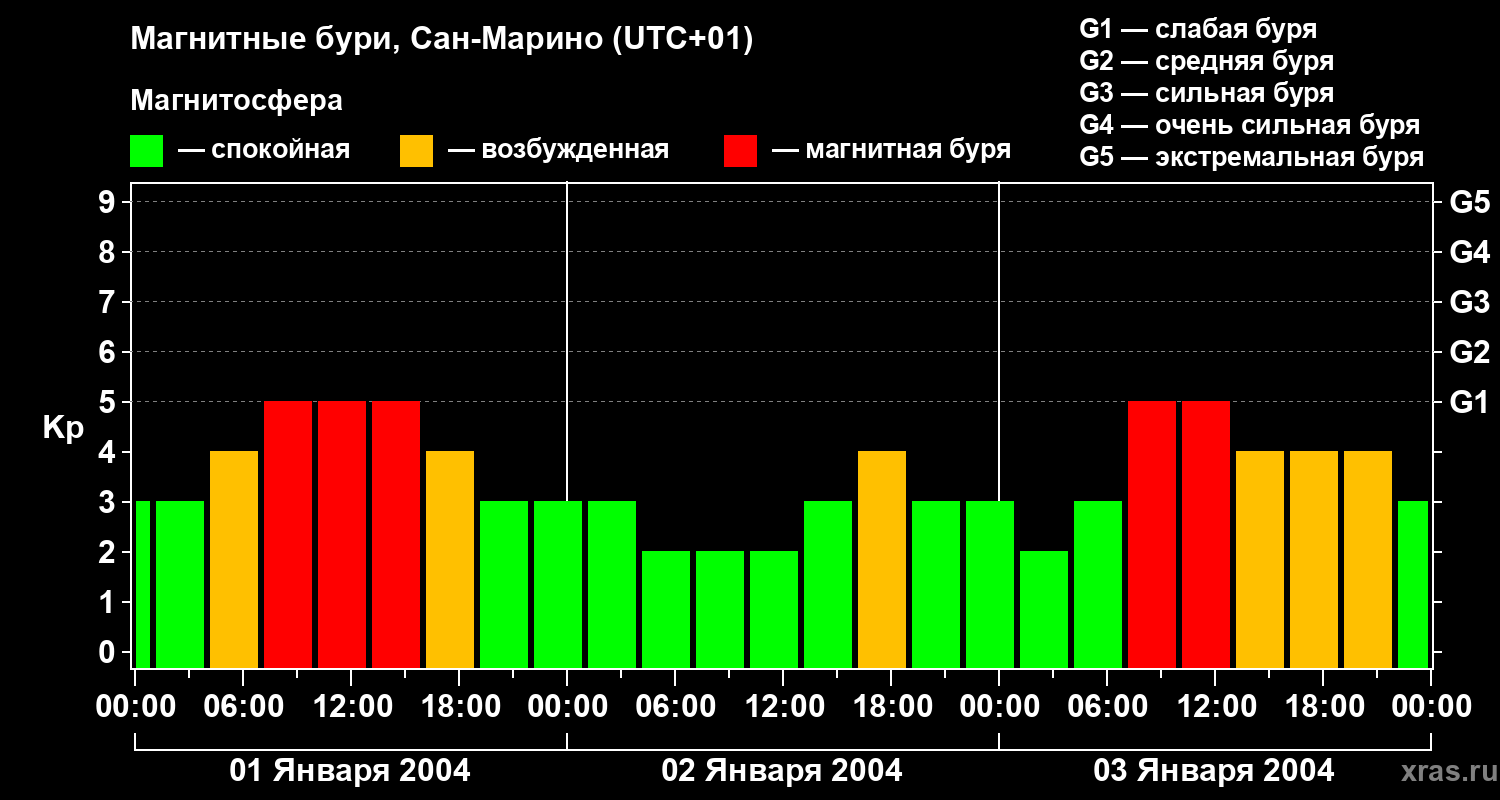The height and width of the screenshot is (800, 1500).
Task: Click the 'G5' label on the right axis
Action: (x=1469, y=202)
